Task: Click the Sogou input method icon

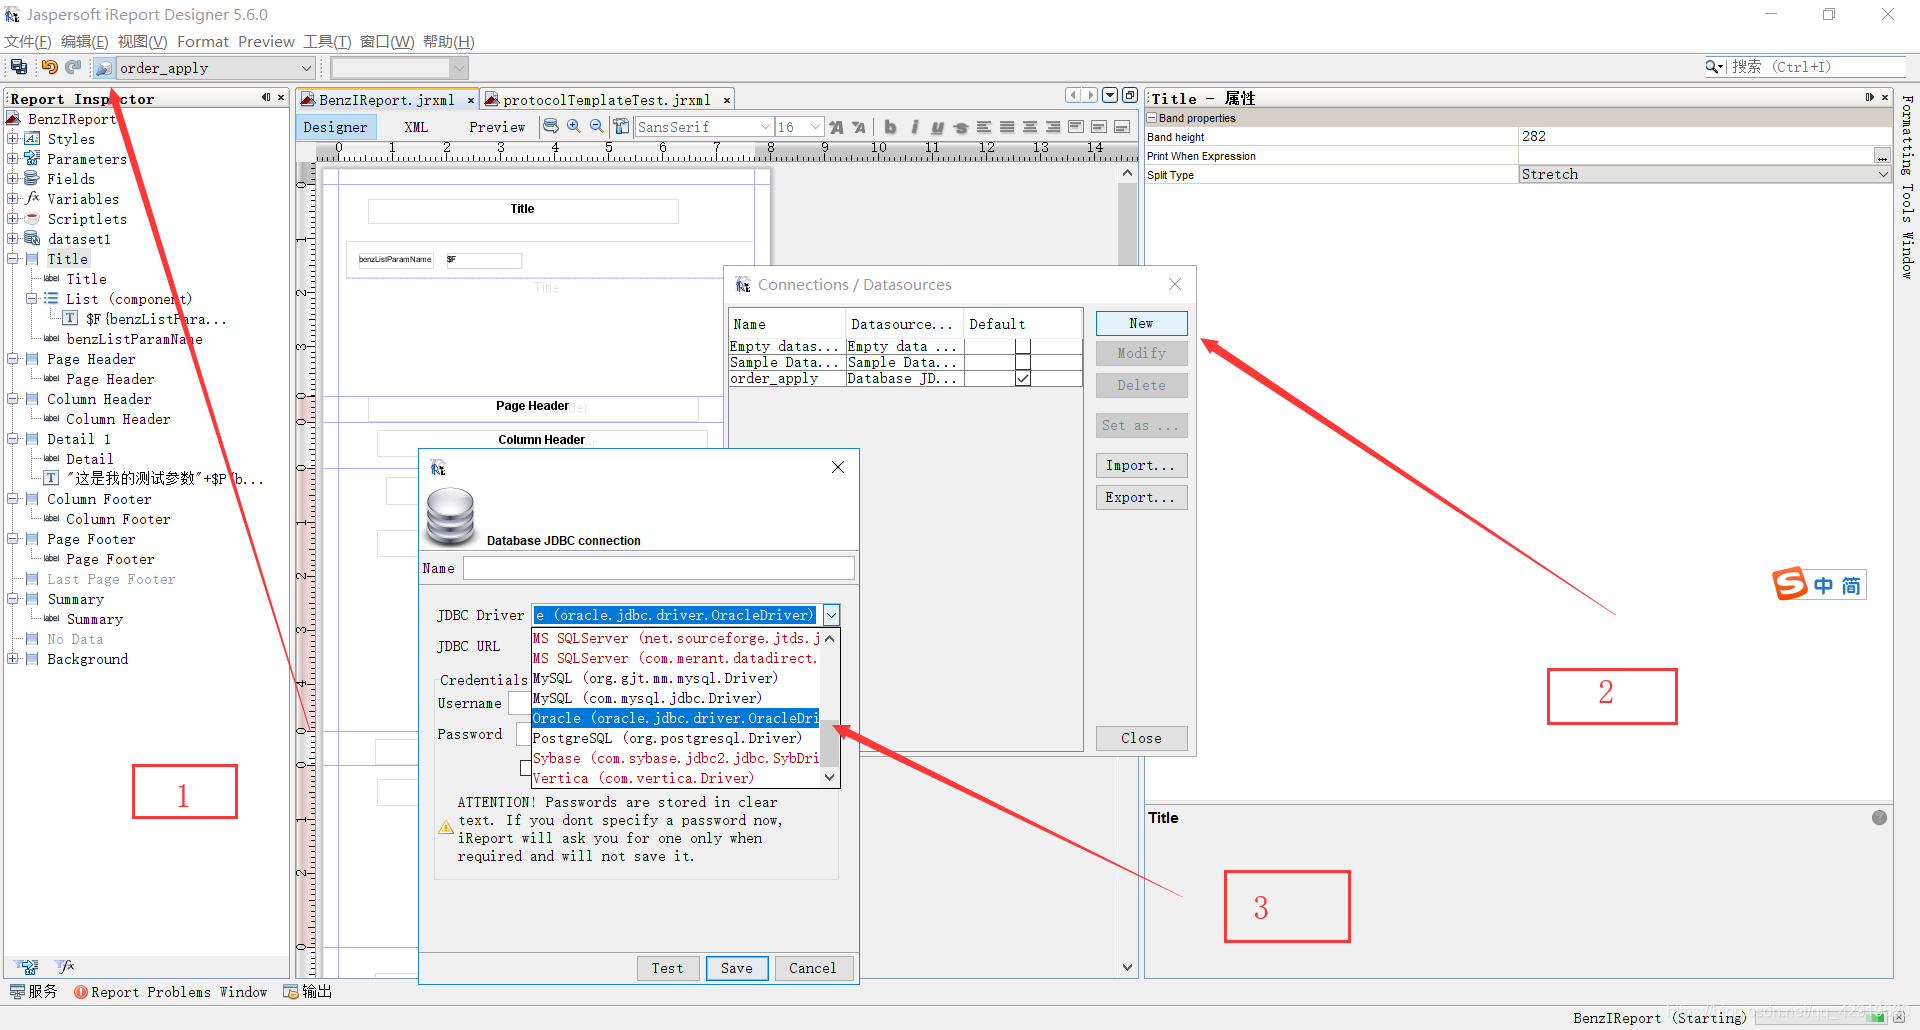Action: [1790, 584]
